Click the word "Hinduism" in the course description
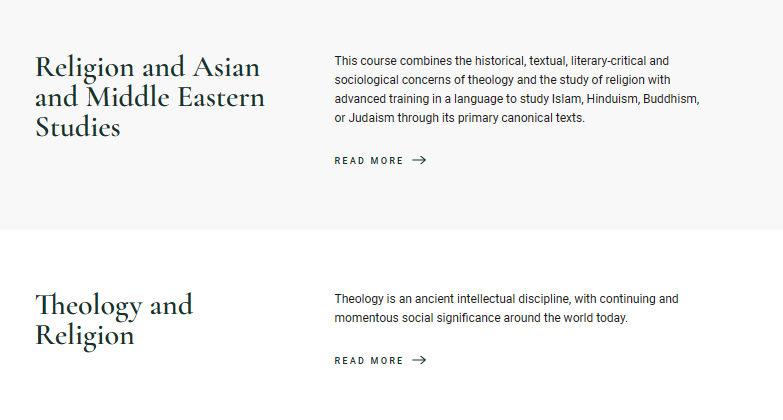 pyautogui.click(x=613, y=99)
